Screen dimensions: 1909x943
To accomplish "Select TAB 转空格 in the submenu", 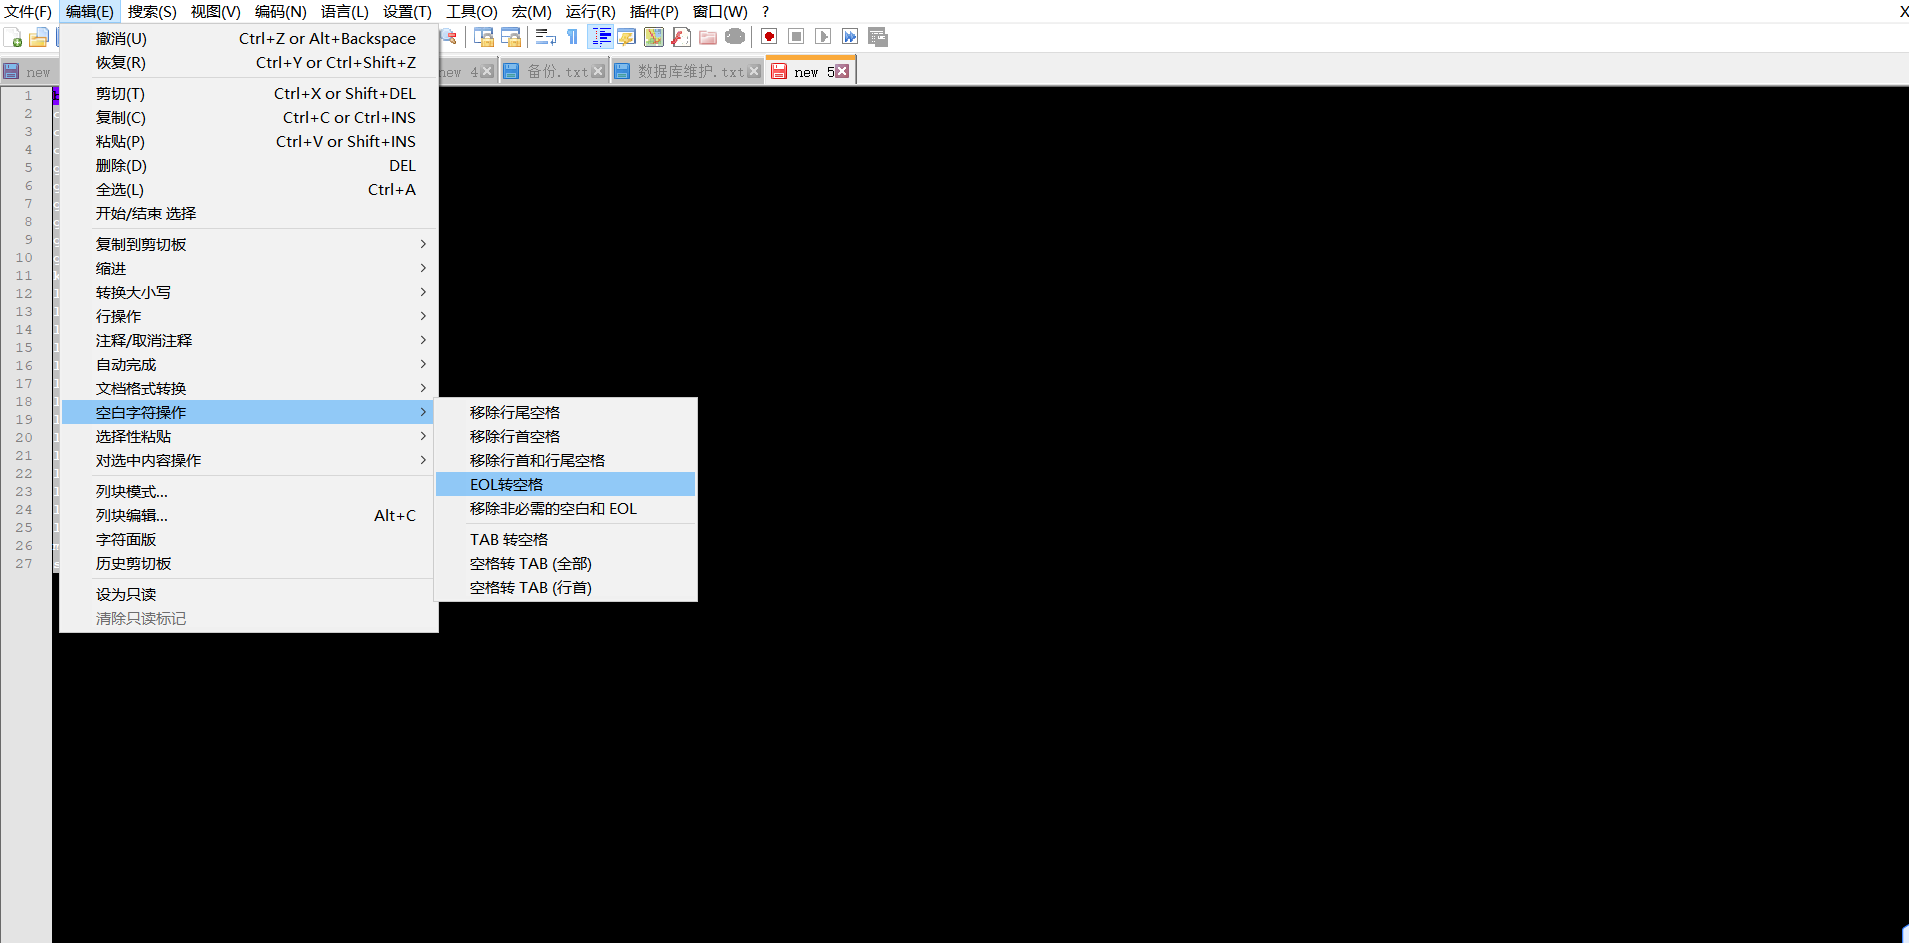I will pos(566,539).
